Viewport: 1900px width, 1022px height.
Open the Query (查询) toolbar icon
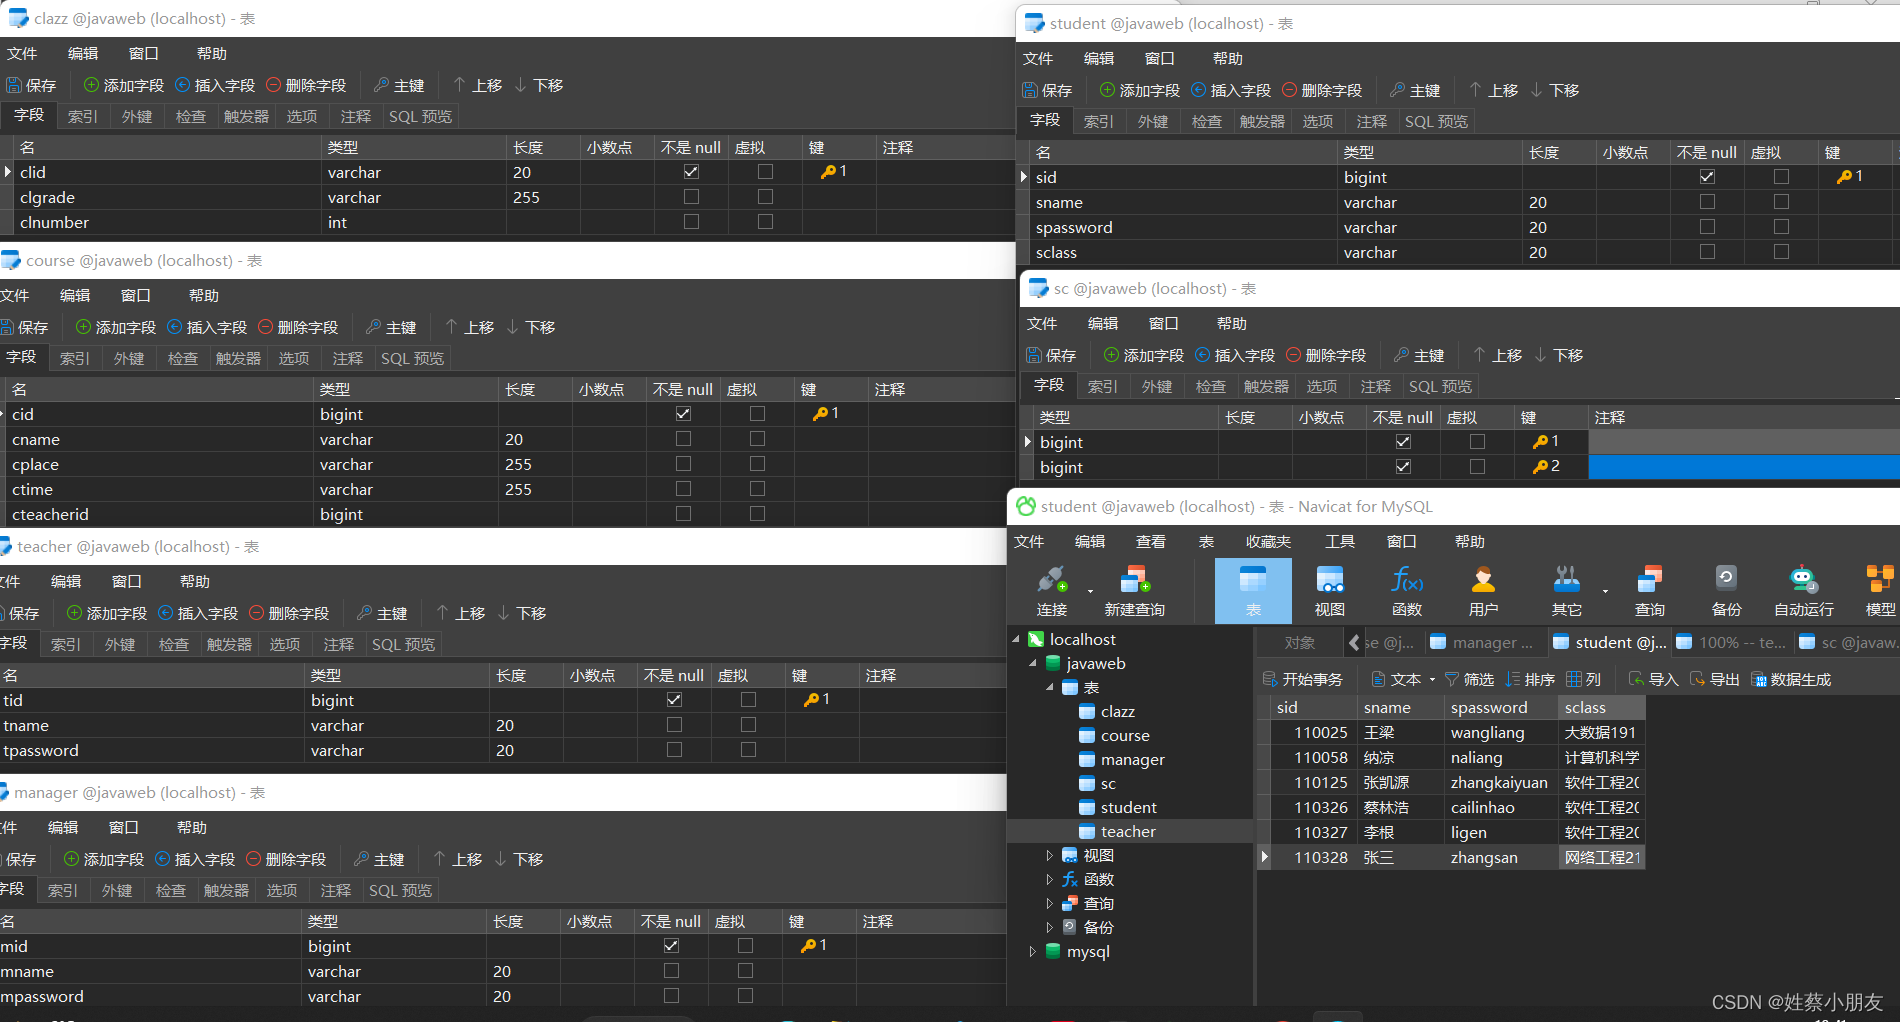[1649, 590]
